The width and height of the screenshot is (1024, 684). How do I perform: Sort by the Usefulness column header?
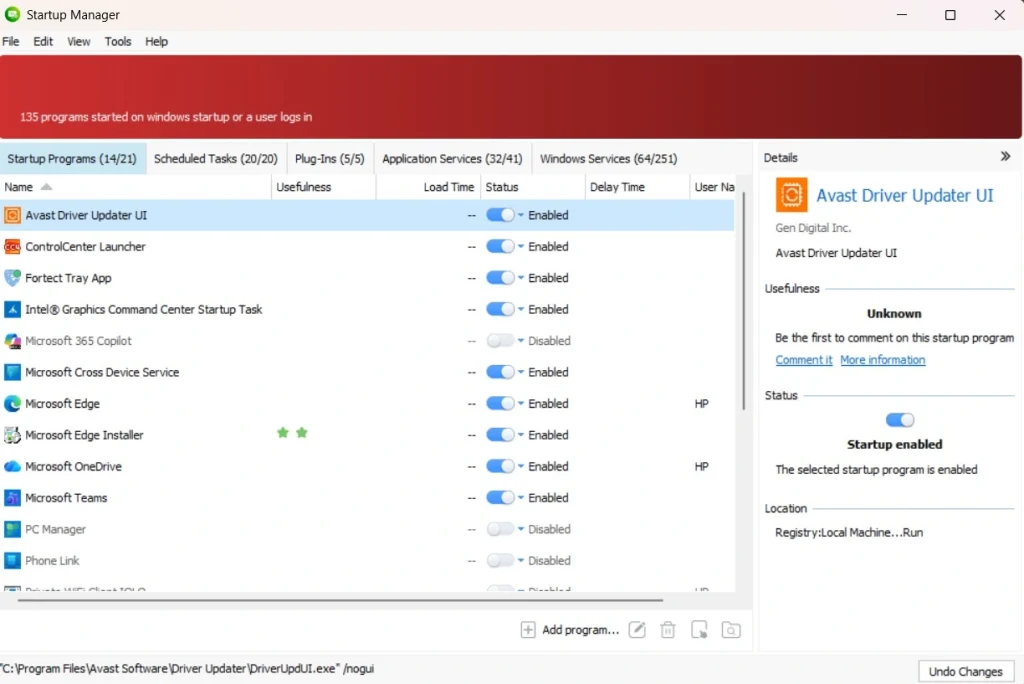coord(323,187)
